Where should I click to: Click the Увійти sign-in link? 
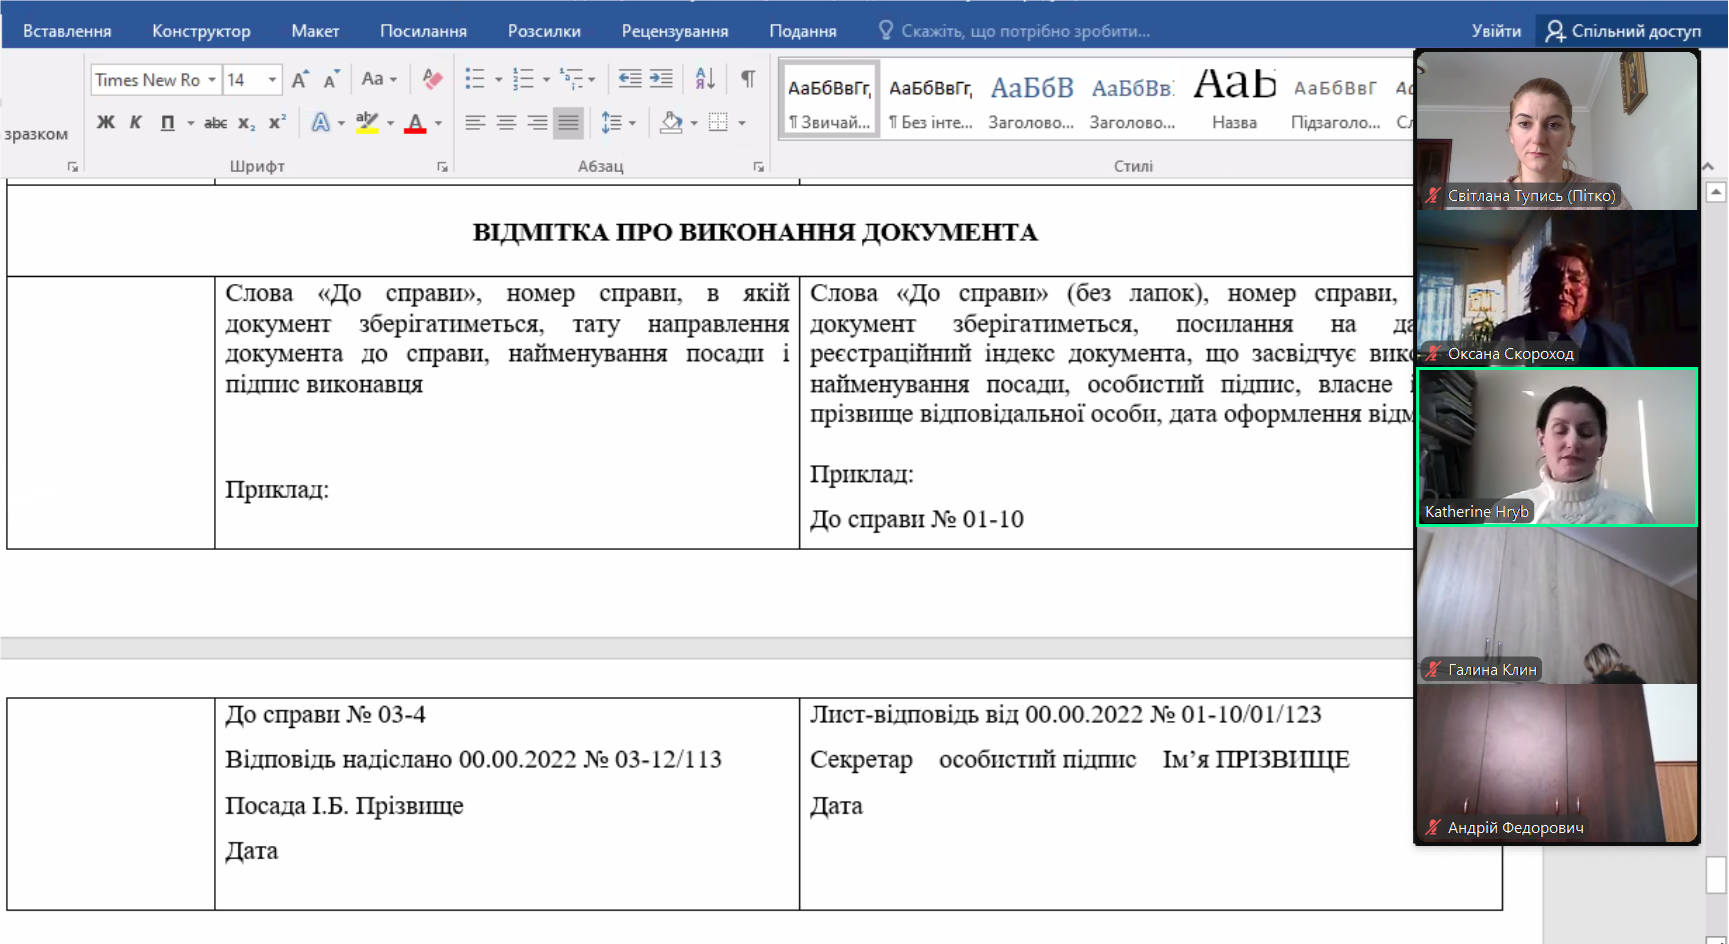pyautogui.click(x=1495, y=31)
